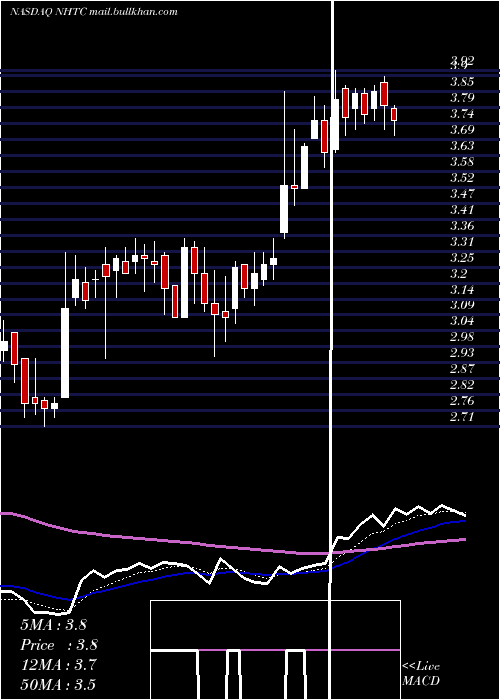Image resolution: width=500 pixels, height=700 pixels.
Task: Click the 3.69 price axis label
Action: (x=462, y=130)
